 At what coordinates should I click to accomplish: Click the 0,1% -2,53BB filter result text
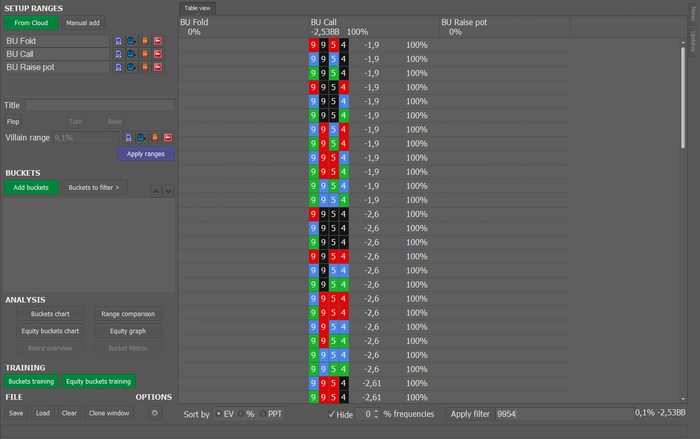click(660, 413)
